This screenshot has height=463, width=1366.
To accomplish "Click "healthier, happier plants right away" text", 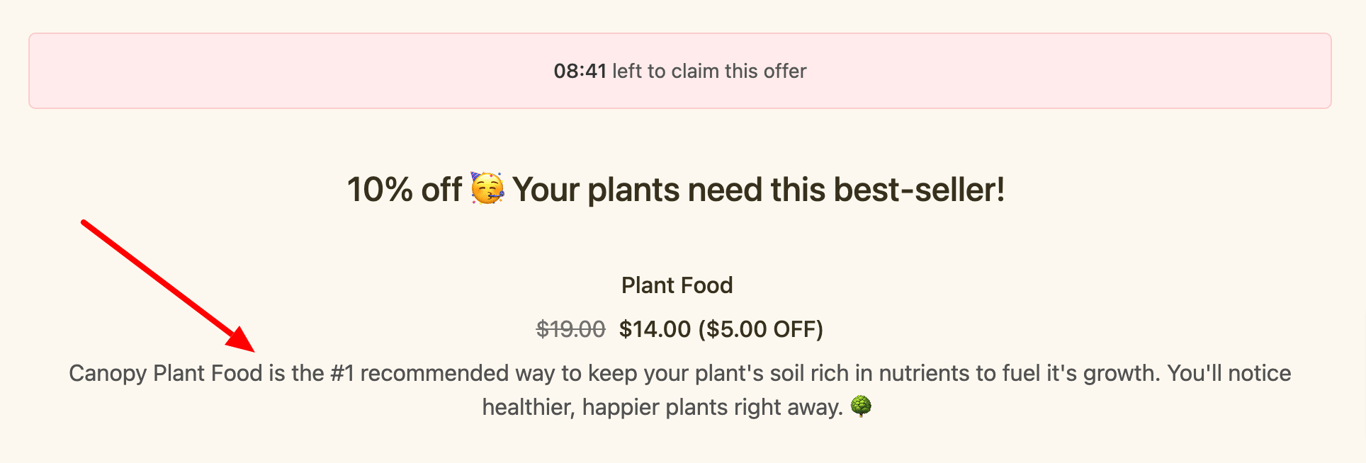I will (x=661, y=407).
